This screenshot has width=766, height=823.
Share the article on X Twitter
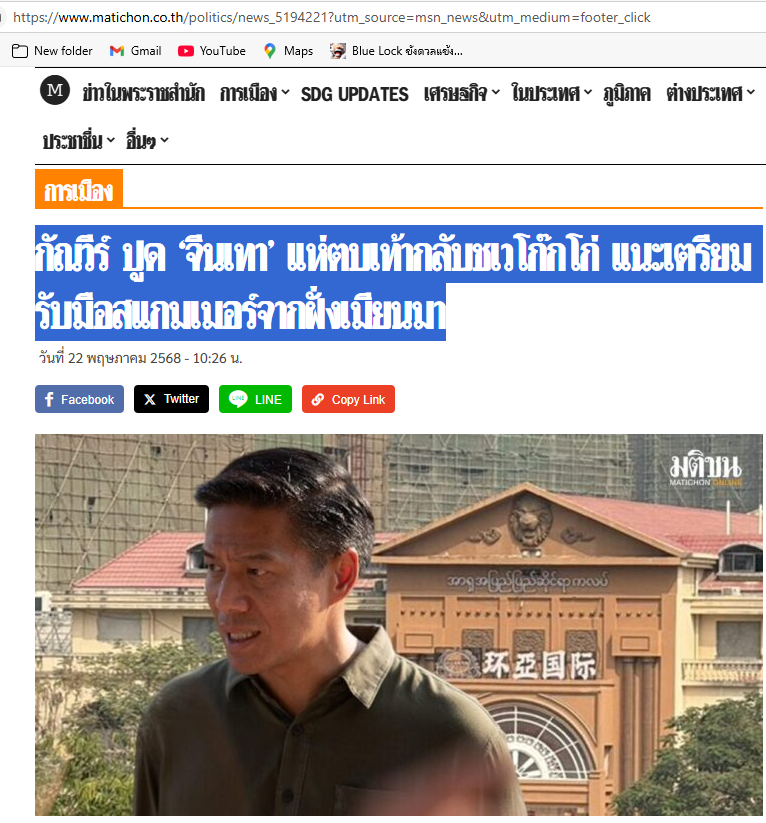tap(171, 399)
